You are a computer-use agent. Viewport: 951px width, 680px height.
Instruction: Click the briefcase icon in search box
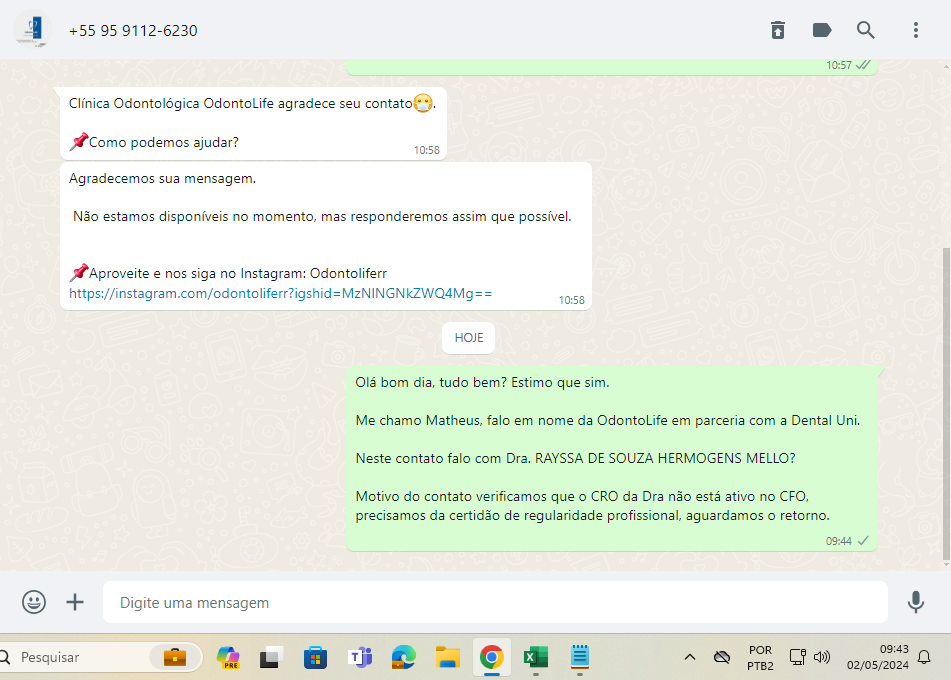coord(175,657)
